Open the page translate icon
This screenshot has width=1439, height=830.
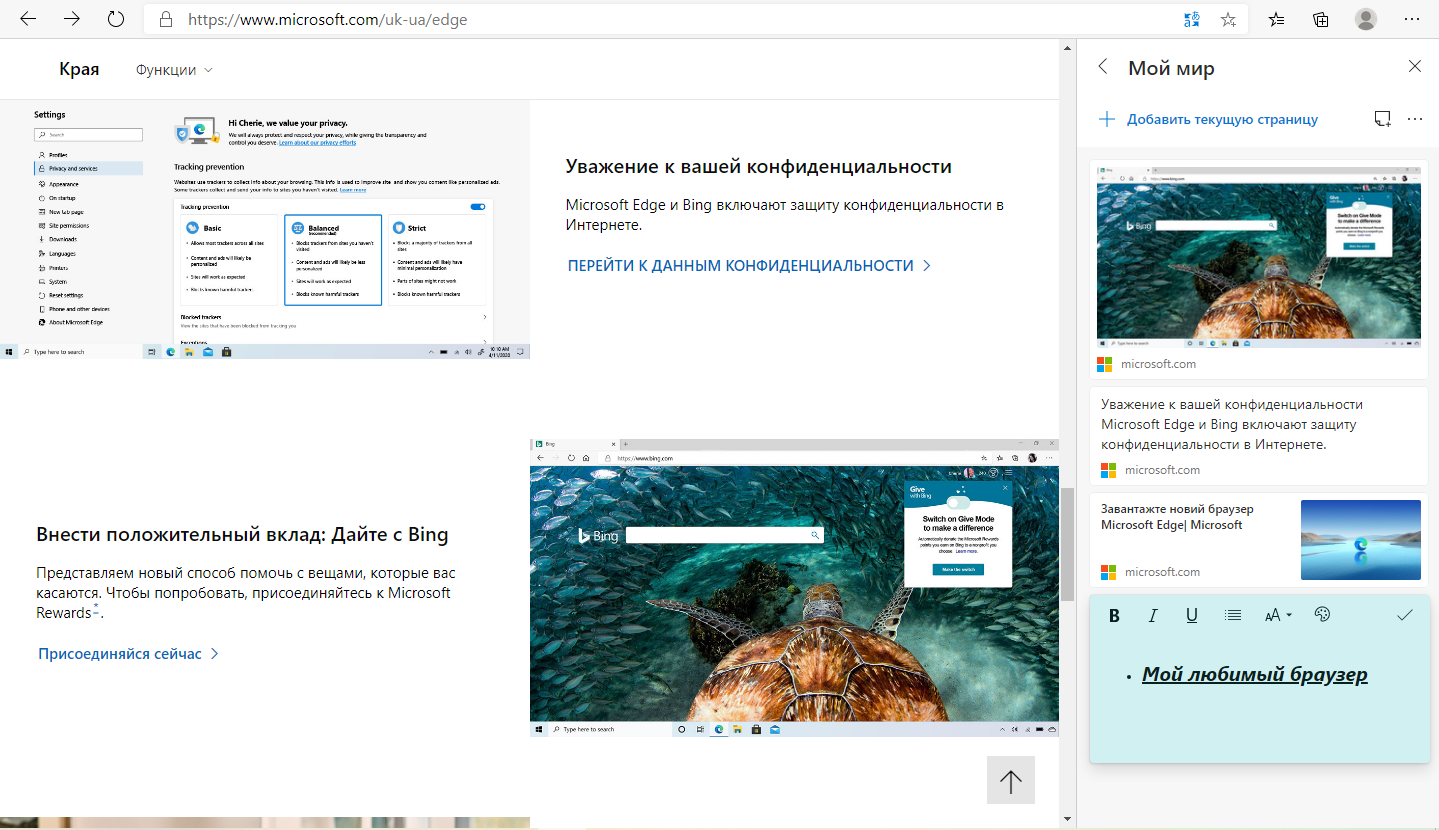(1191, 19)
